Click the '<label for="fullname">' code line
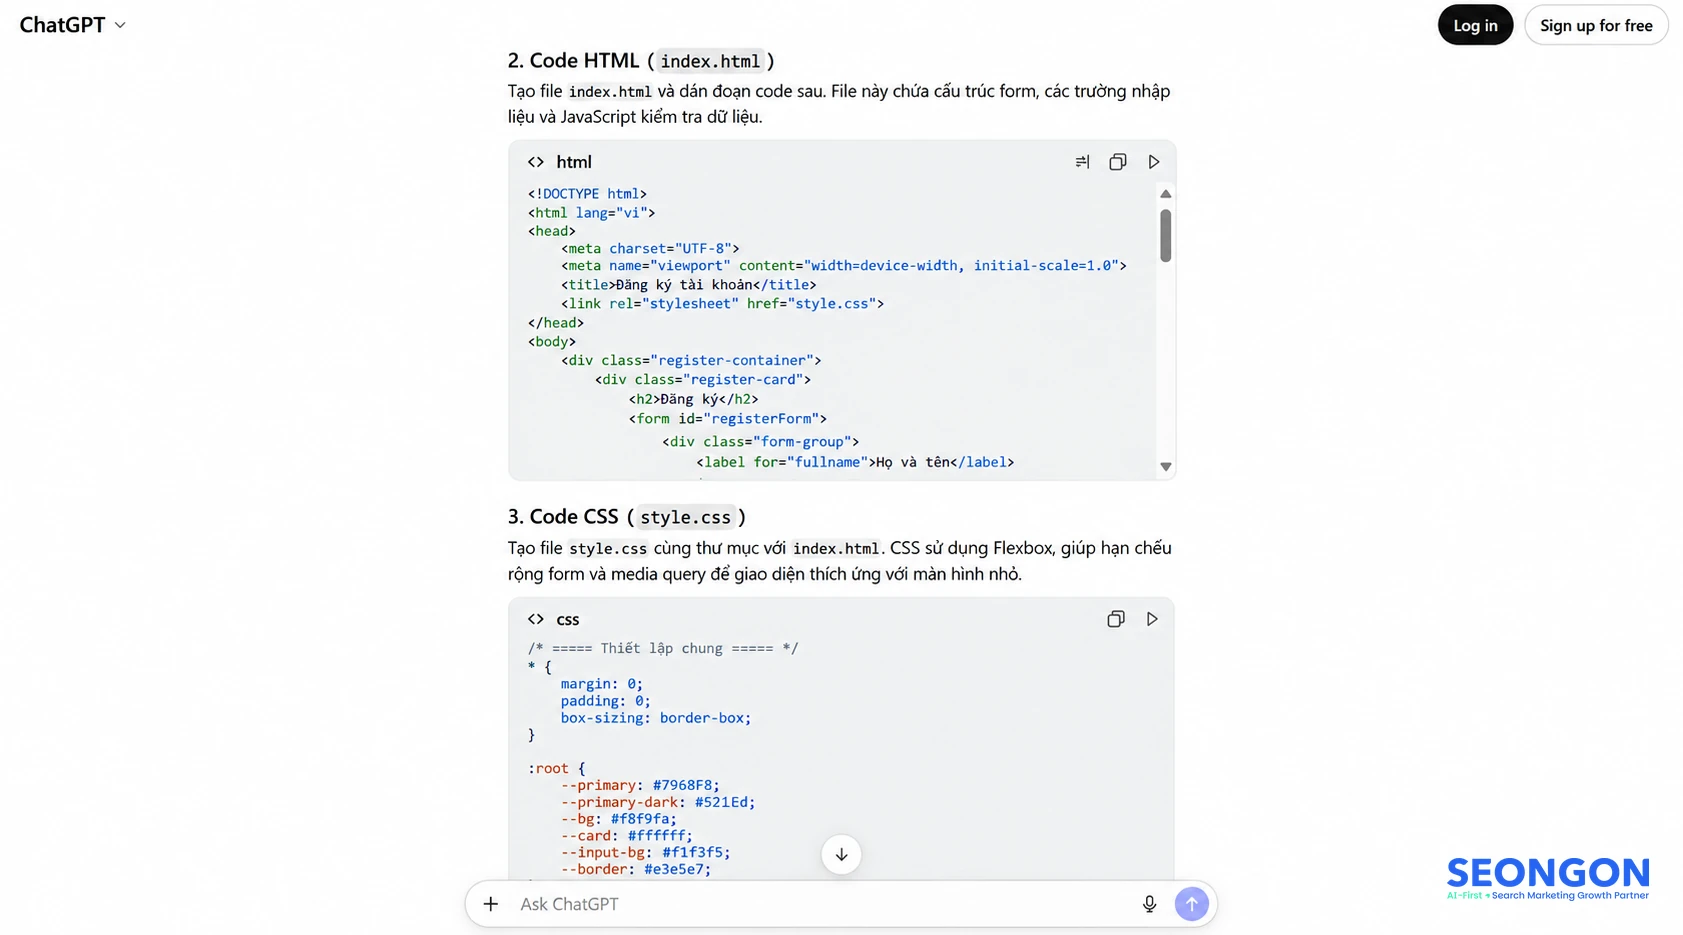This screenshot has width=1683, height=935. pos(855,462)
